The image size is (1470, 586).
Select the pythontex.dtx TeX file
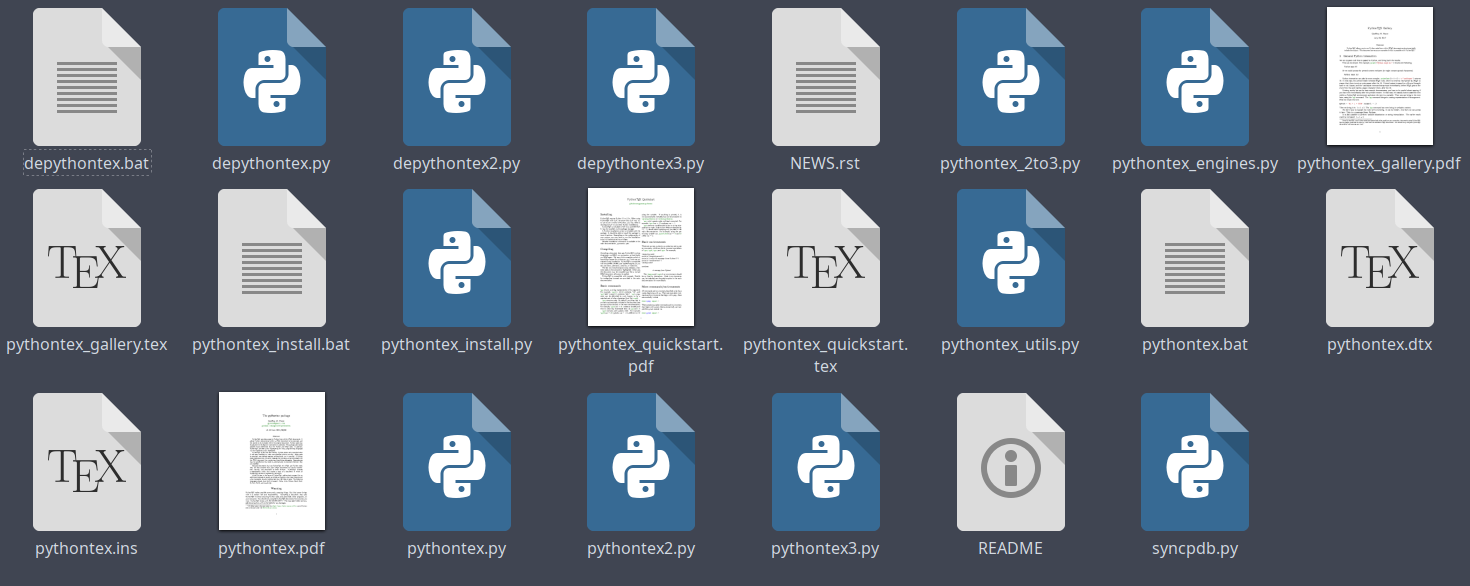[x=1379, y=259]
